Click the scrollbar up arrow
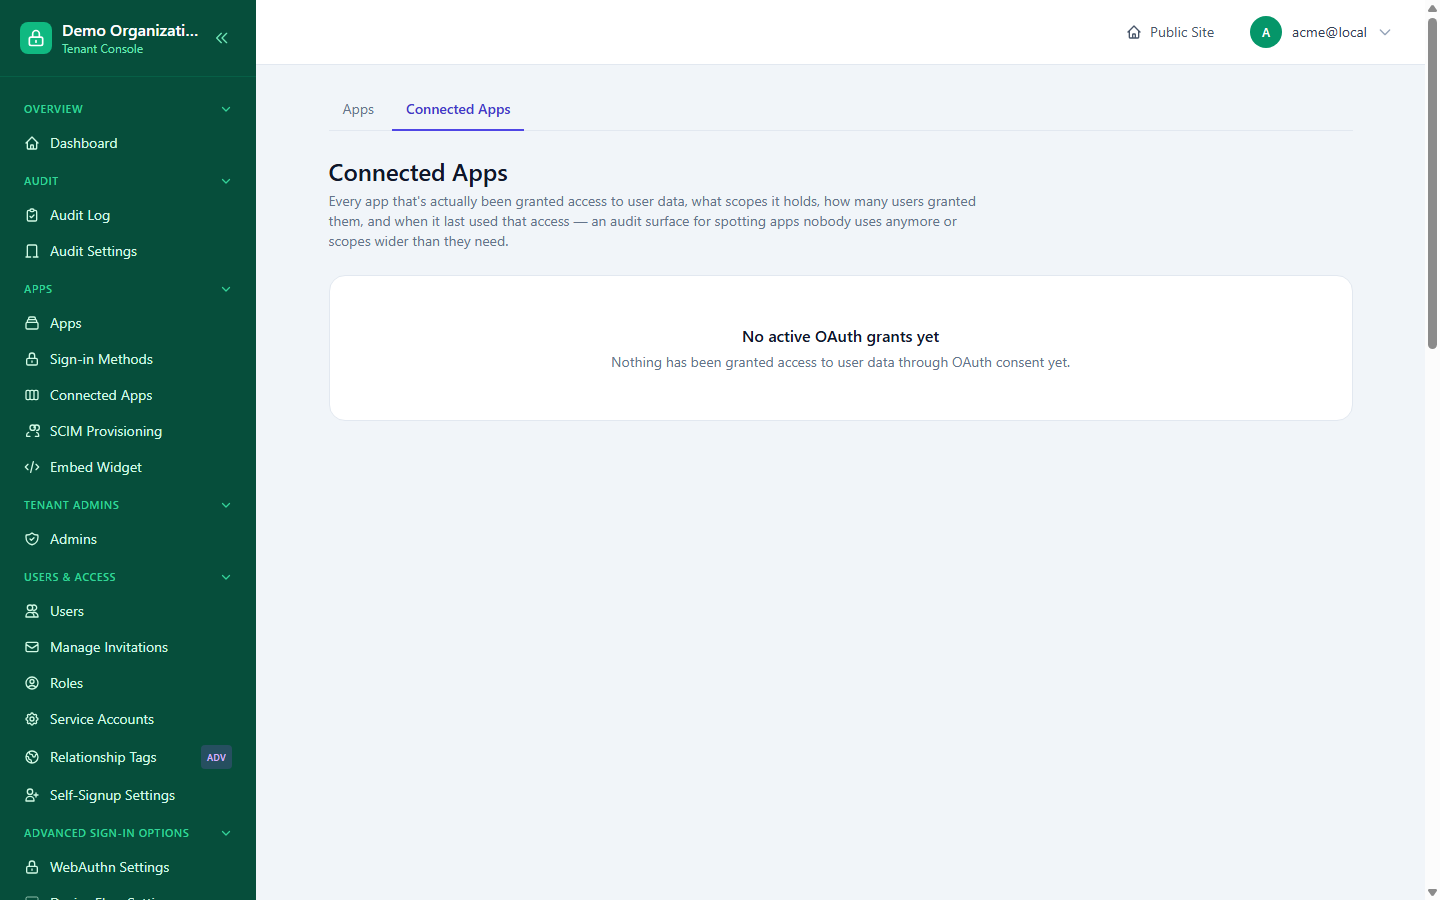Screen dimensions: 1440x900 point(1432,8)
